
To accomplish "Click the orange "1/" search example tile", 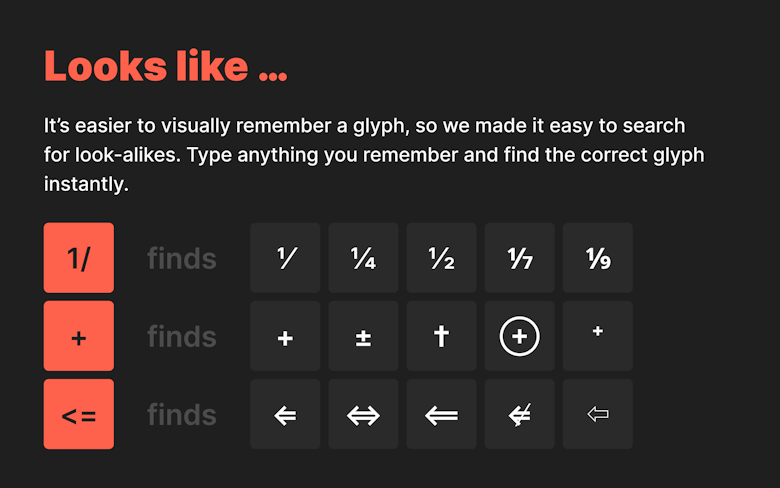I will (x=79, y=258).
